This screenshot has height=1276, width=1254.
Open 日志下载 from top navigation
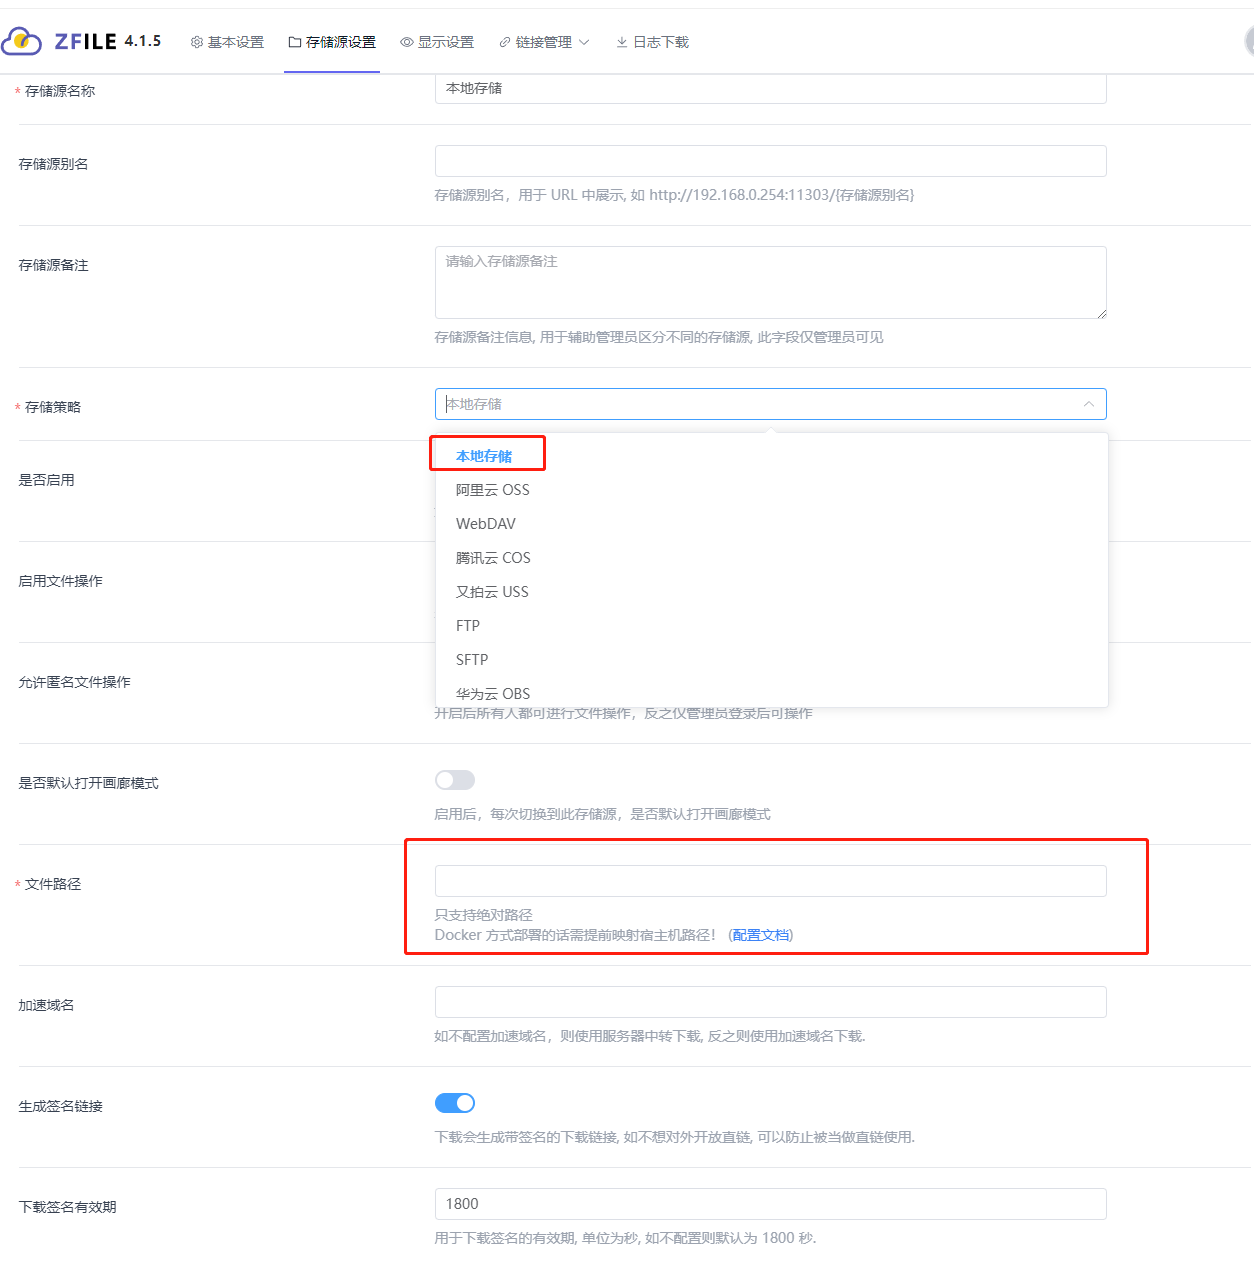[653, 42]
